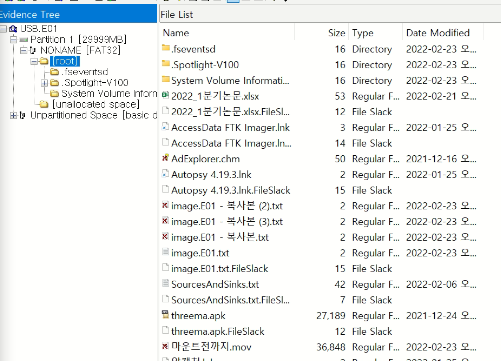The height and width of the screenshot is (361, 501).
Task: Click deleted-file icon of 마운트전까지.mov
Action: point(165,346)
